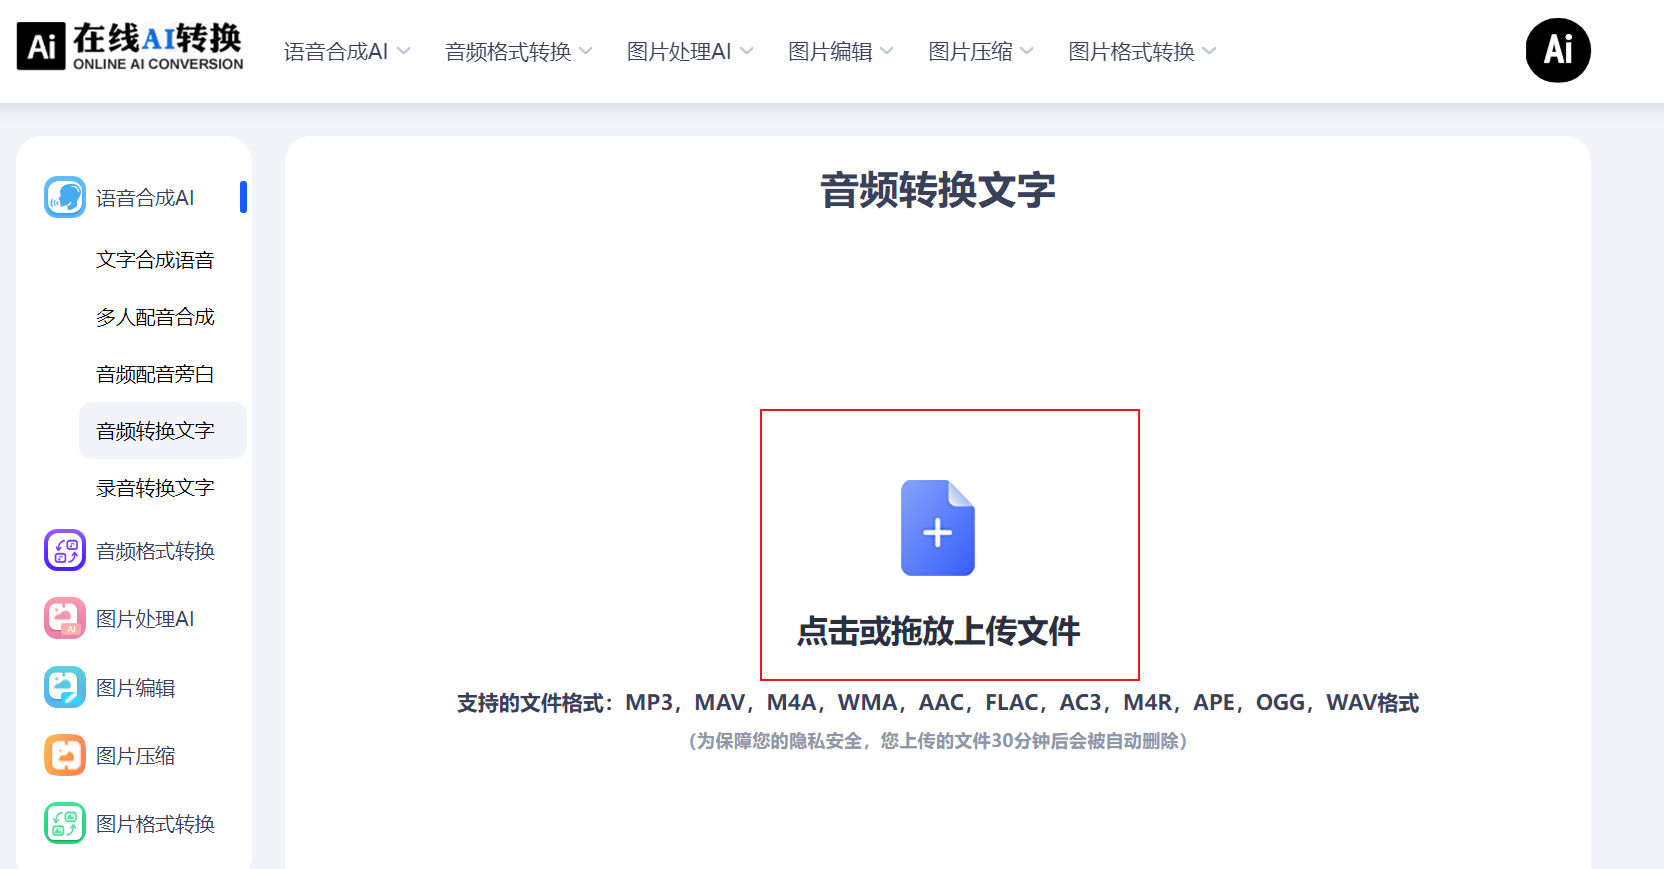Open the 图片格式转换 top navigation menu

1141,51
